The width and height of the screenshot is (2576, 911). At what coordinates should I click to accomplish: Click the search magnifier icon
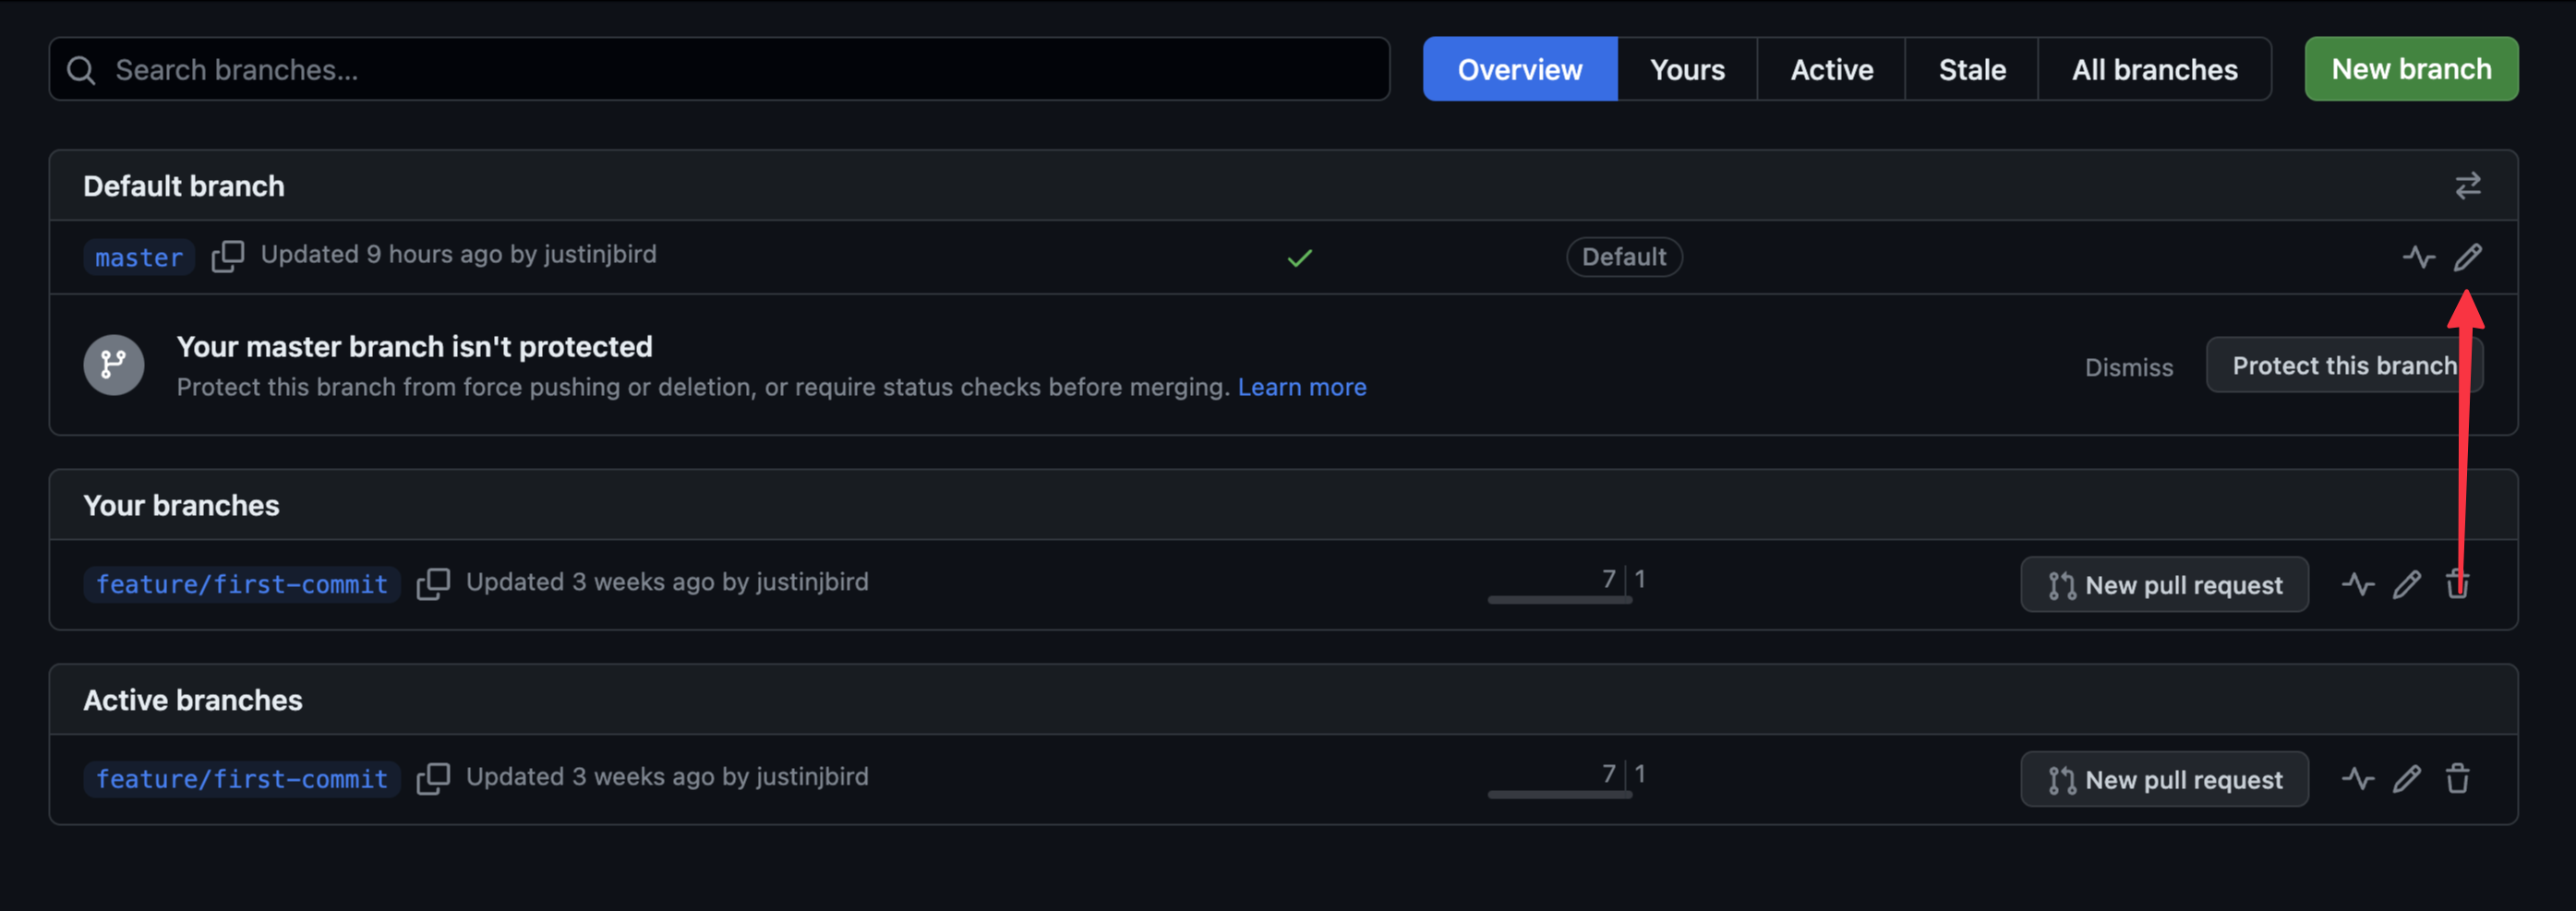[x=82, y=69]
